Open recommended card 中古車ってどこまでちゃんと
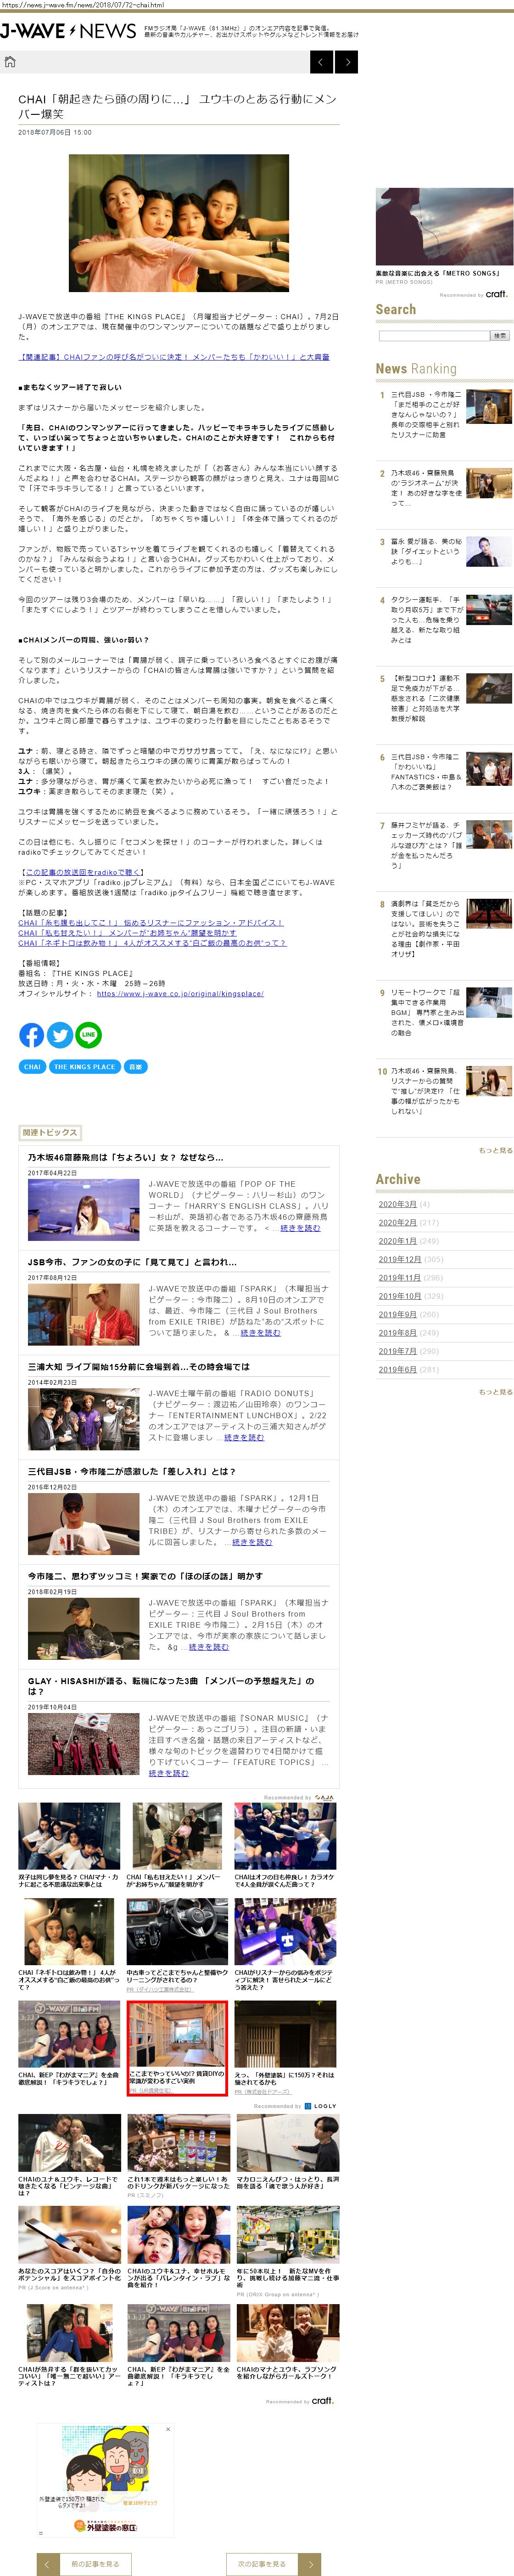The width and height of the screenshot is (514, 2576). [178, 1945]
